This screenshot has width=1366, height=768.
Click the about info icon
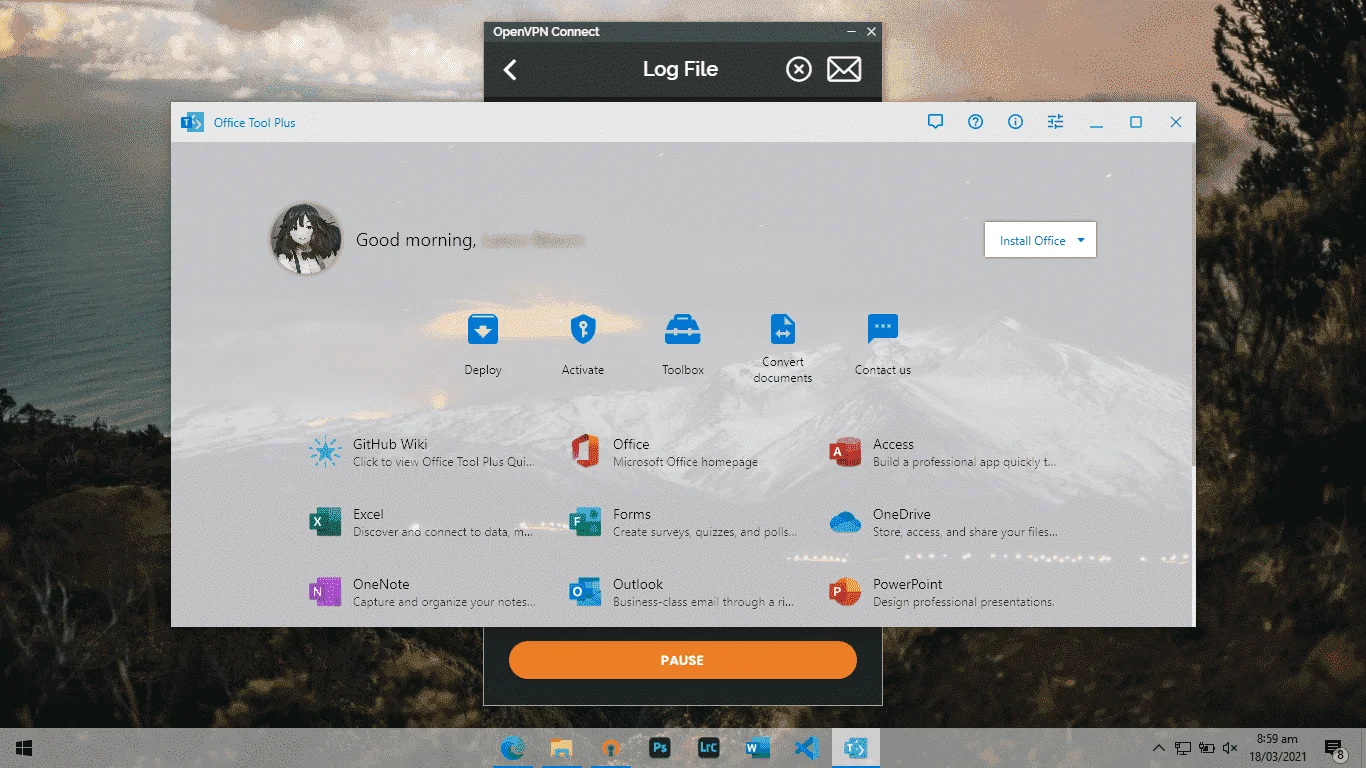point(1016,122)
